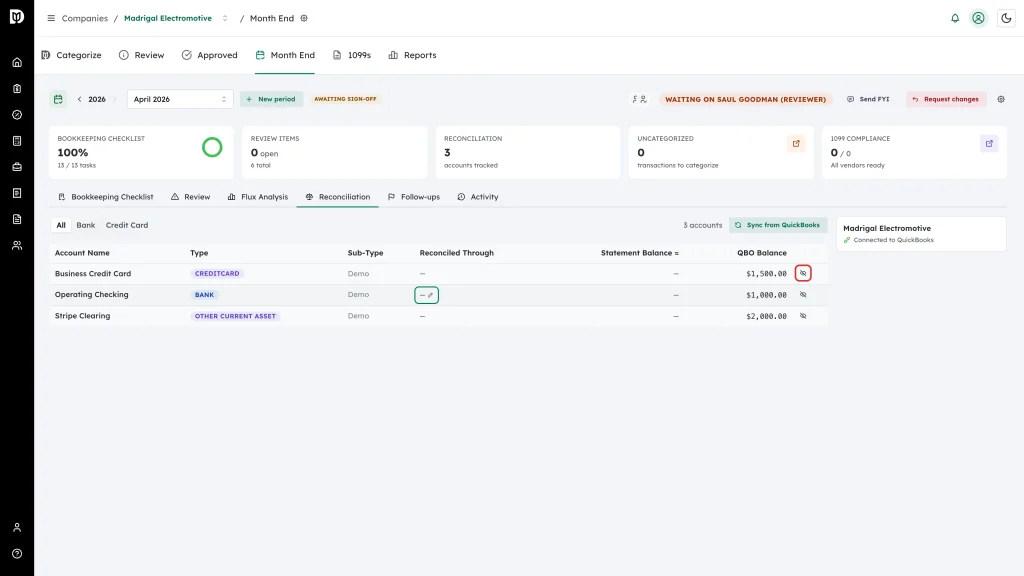This screenshot has height=576, width=1024.
Task: Open the April 2026 period dropdown
Action: click(x=180, y=99)
